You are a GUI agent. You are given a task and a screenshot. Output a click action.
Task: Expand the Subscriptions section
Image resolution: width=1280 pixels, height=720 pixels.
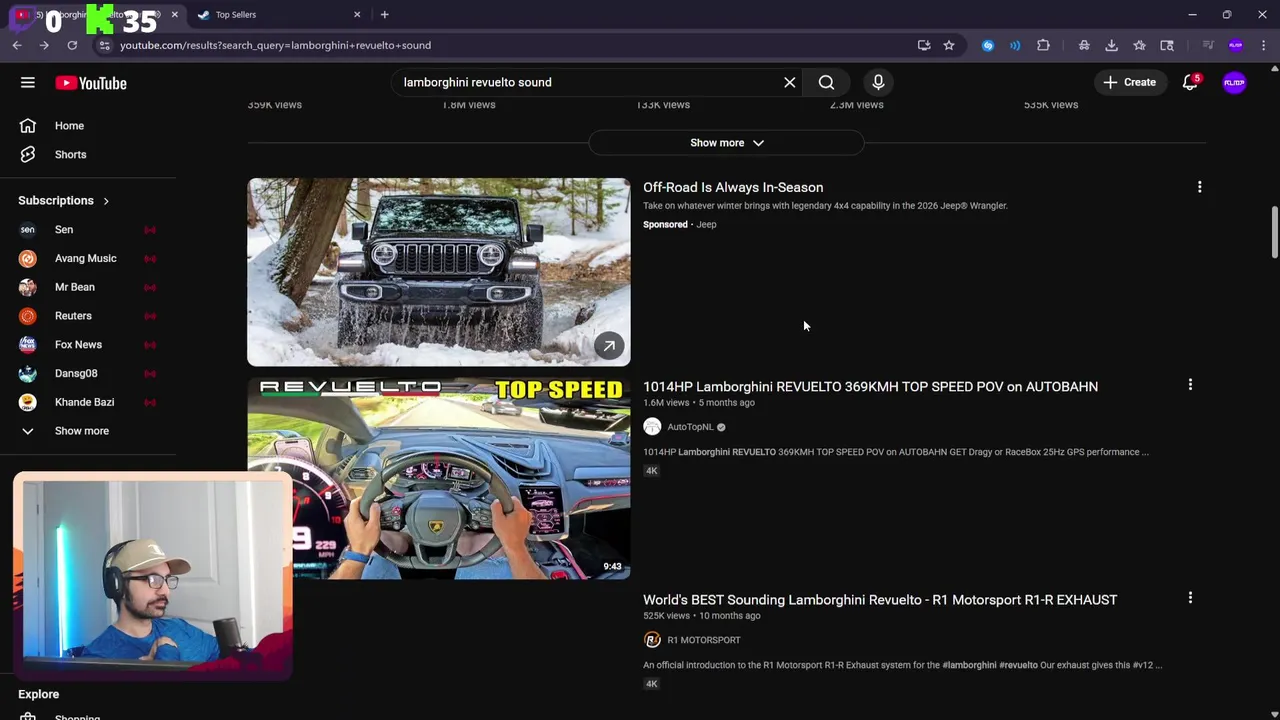(64, 201)
